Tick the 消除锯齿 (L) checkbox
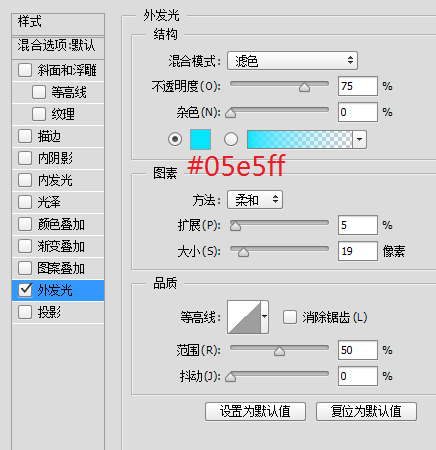 pyautogui.click(x=290, y=317)
